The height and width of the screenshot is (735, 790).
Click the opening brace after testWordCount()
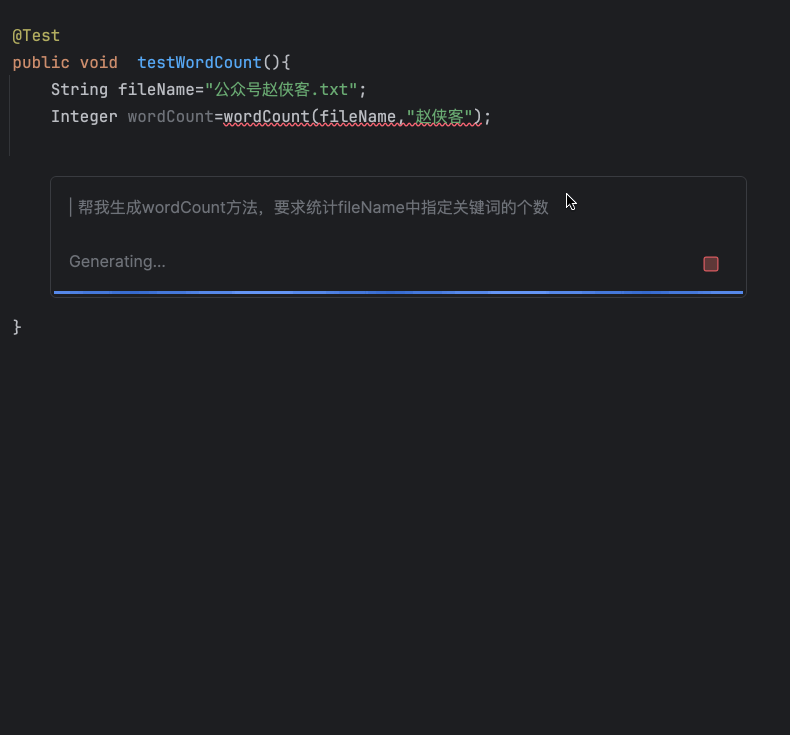click(286, 63)
